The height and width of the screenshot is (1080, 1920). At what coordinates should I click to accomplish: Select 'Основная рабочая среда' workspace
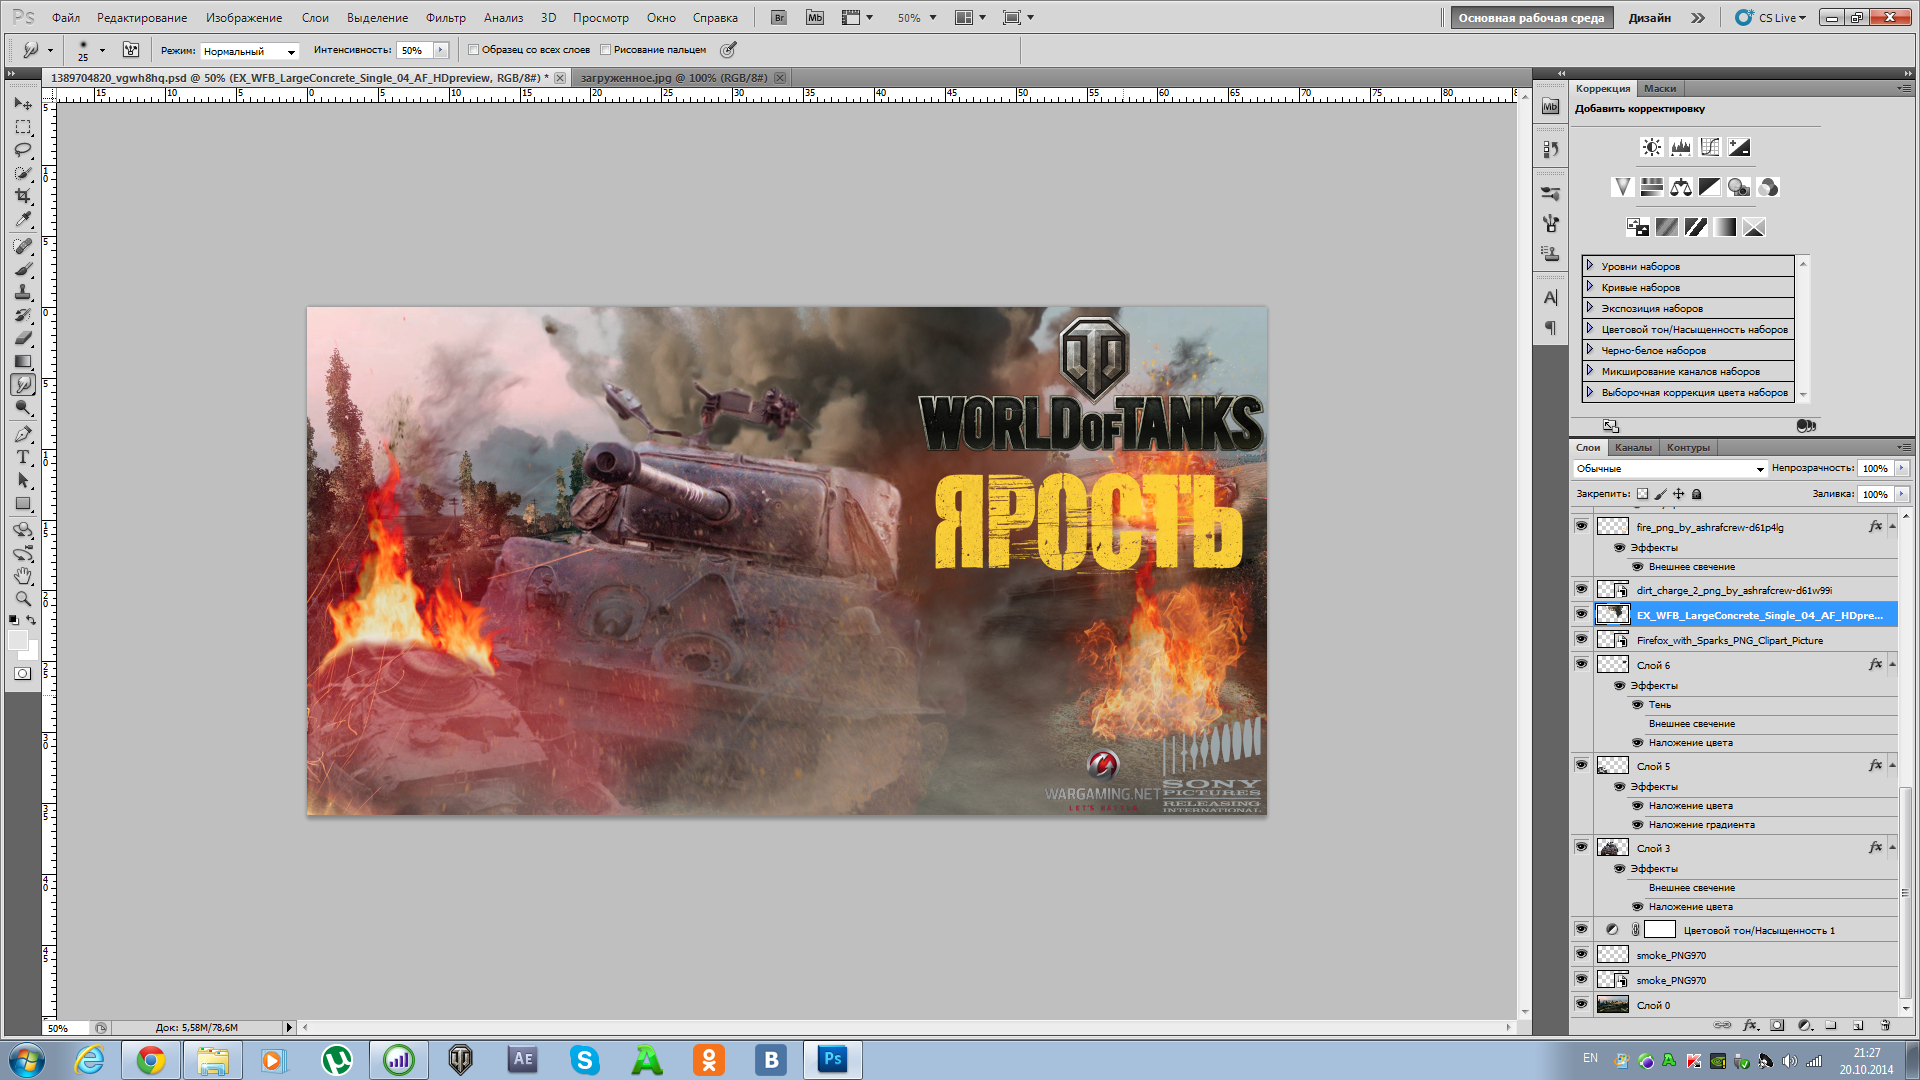(1531, 18)
